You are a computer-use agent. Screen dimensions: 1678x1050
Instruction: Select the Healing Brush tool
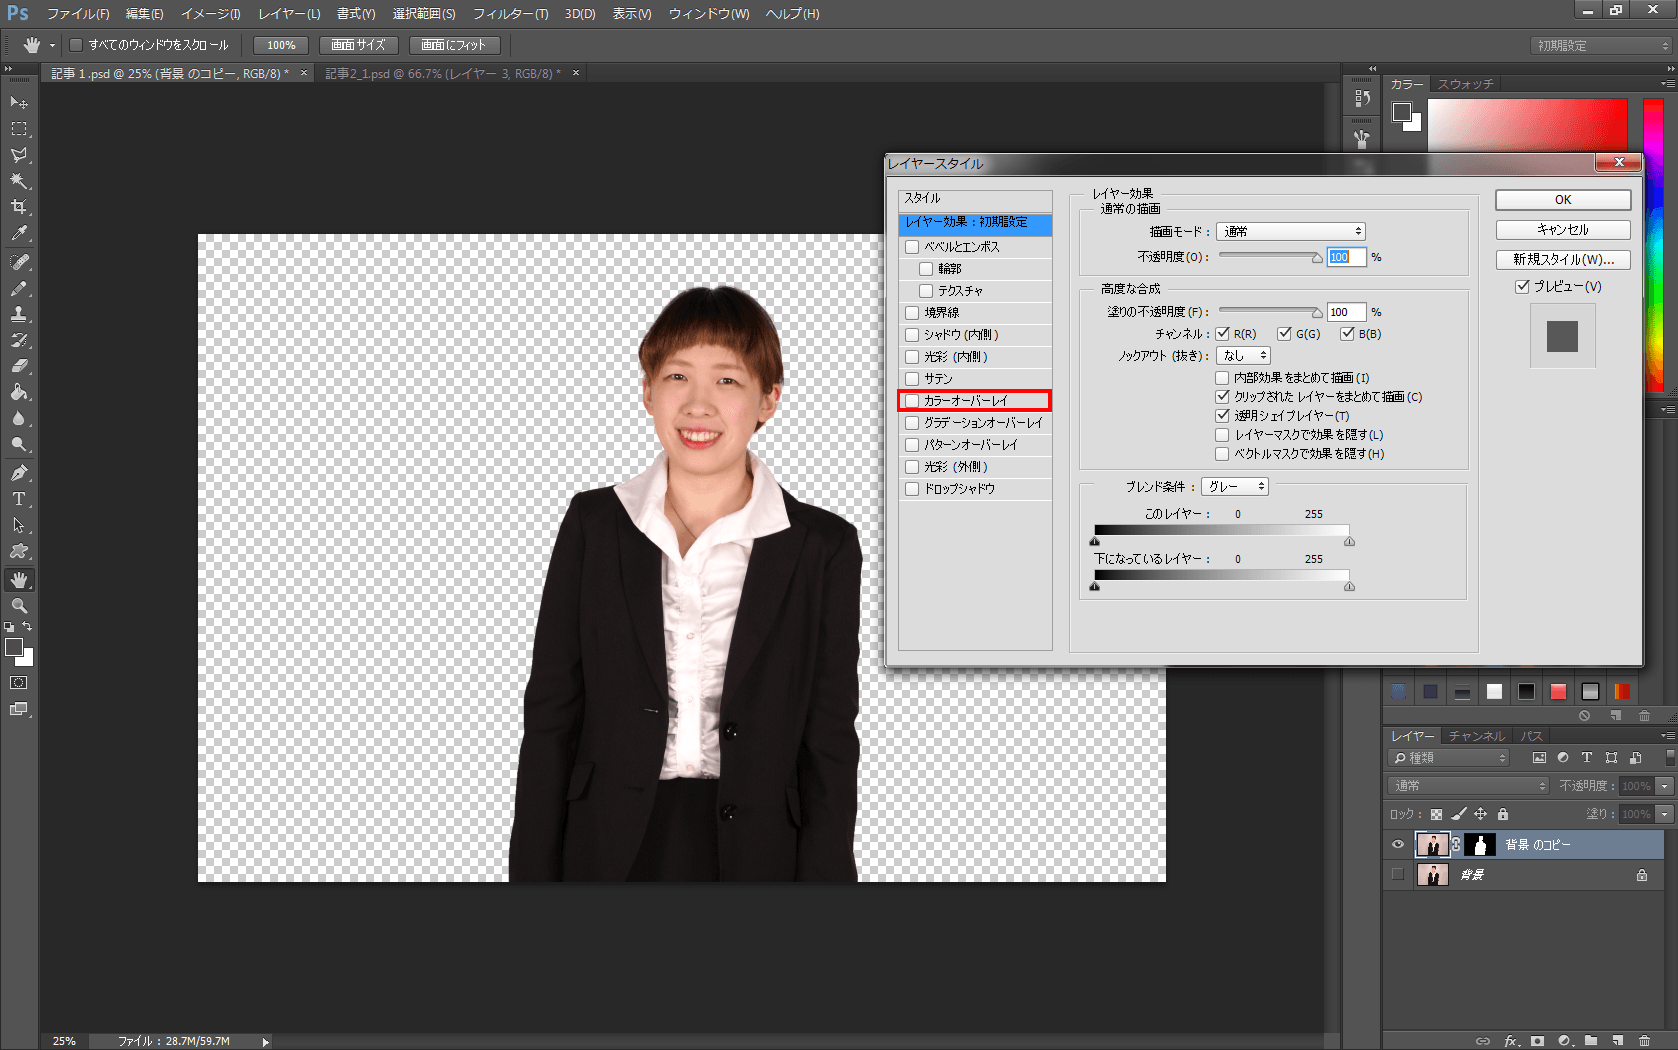(19, 262)
